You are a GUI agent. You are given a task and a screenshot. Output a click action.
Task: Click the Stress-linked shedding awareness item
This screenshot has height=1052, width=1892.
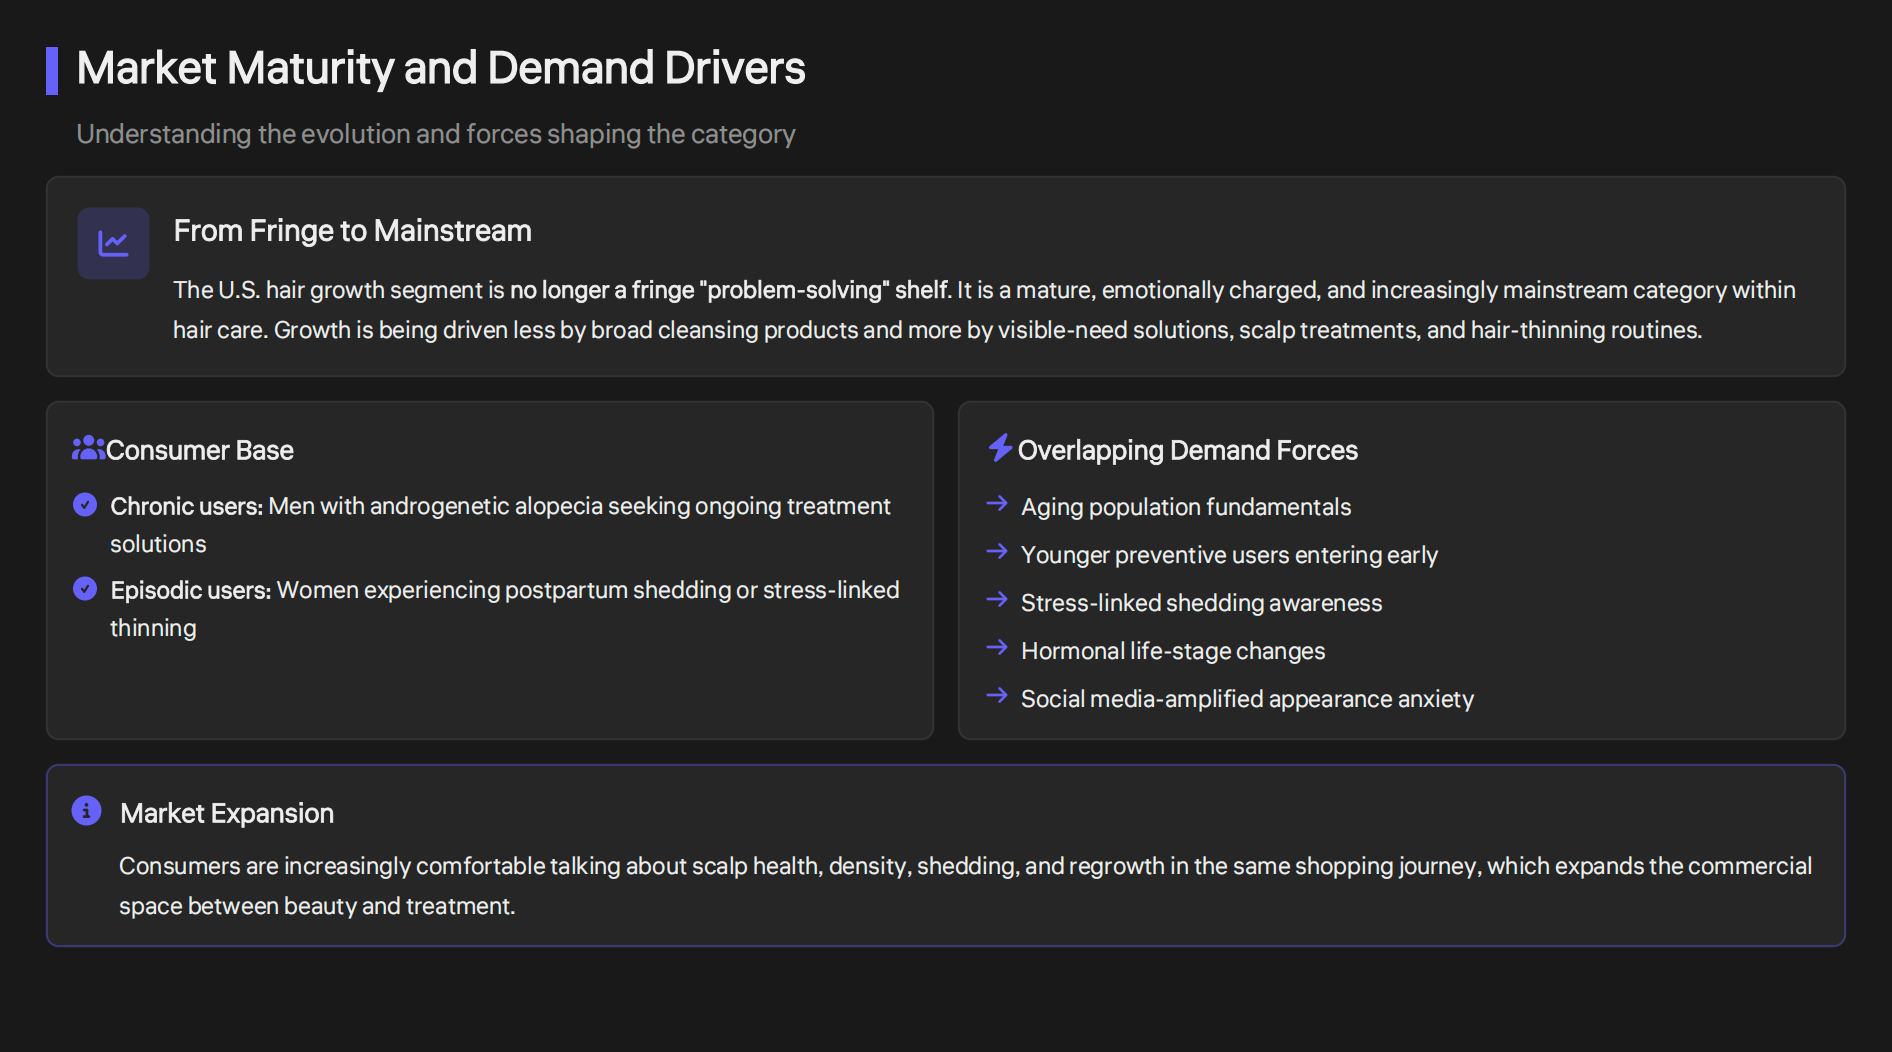tap(1200, 602)
